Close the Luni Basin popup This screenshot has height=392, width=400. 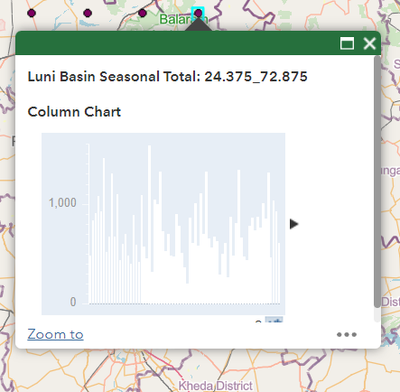(369, 43)
